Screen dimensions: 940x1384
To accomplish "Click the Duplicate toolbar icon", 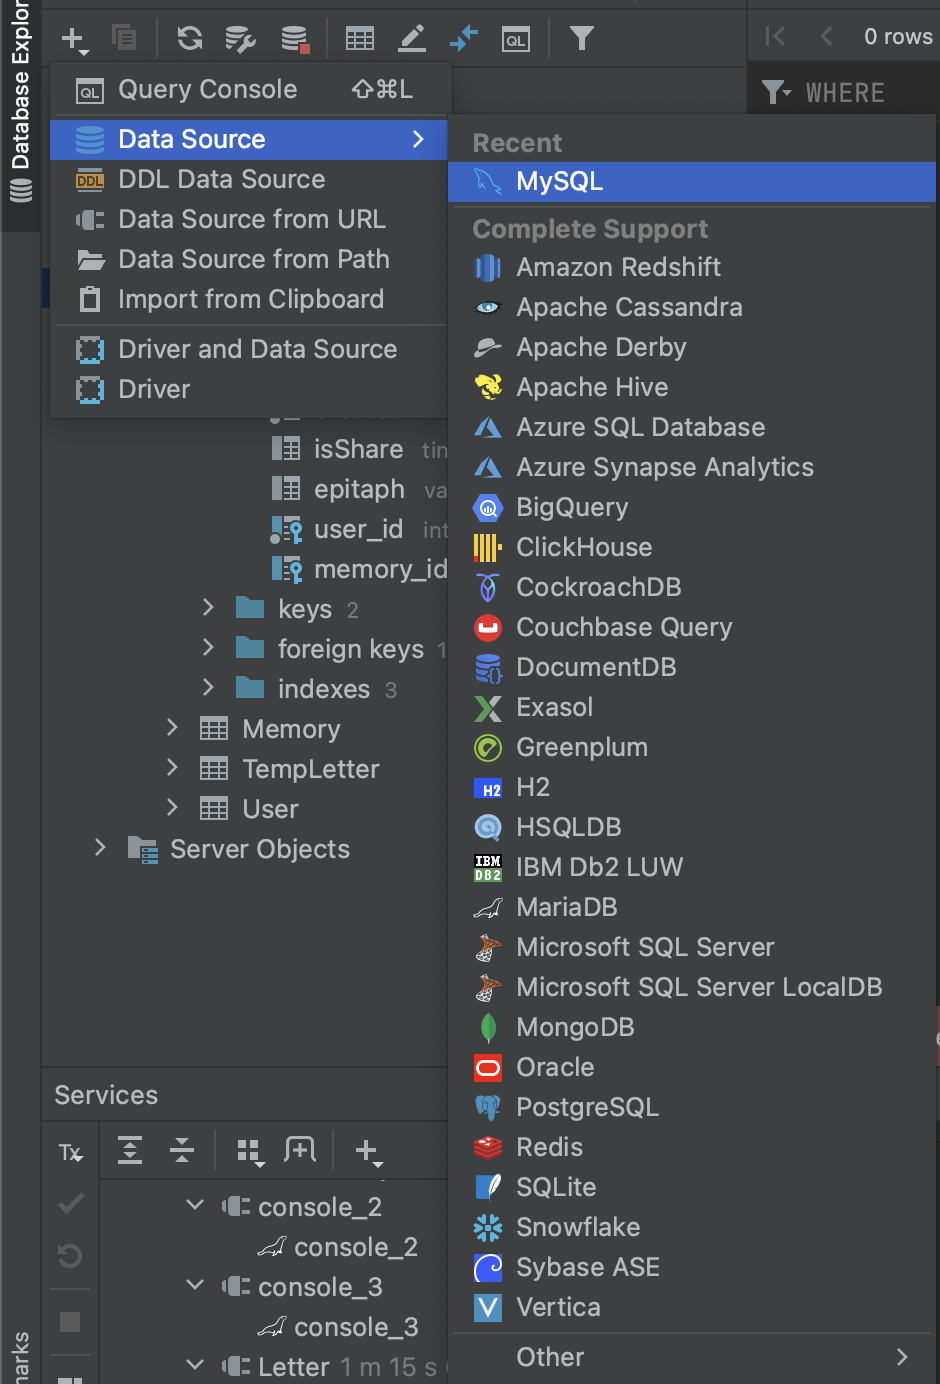I will 124,38.
